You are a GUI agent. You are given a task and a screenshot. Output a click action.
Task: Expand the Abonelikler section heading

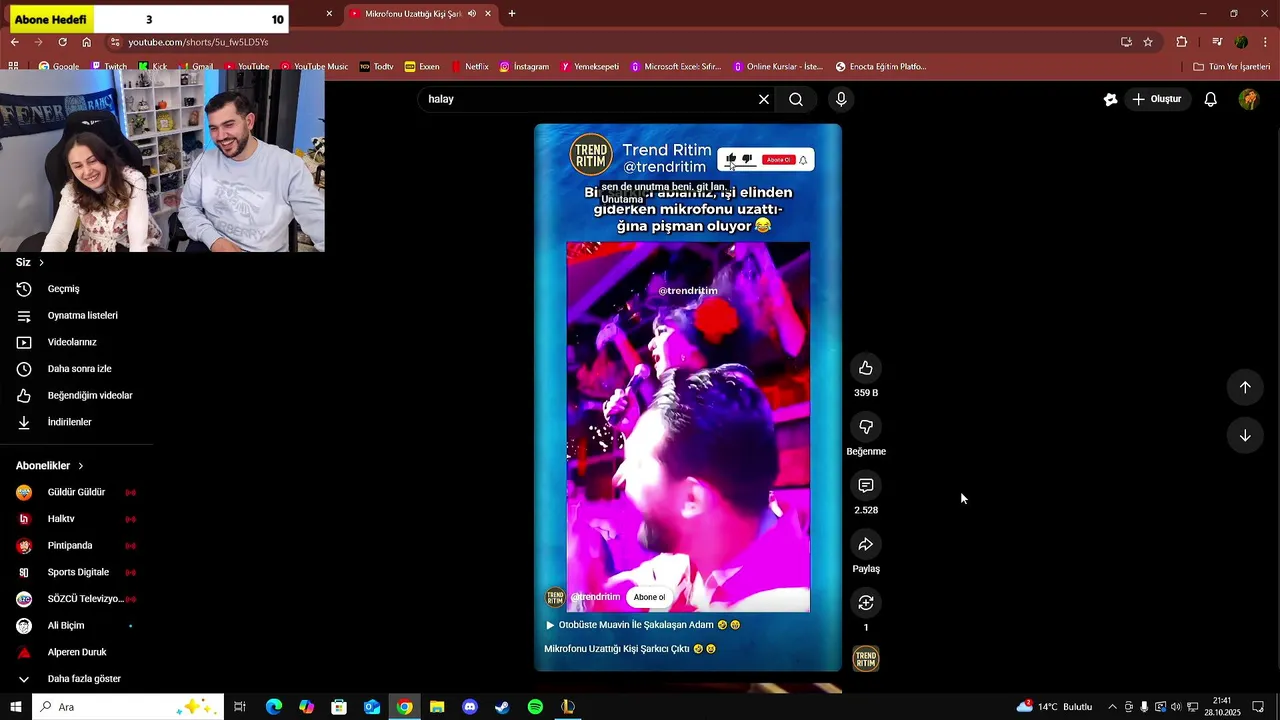tap(50, 466)
